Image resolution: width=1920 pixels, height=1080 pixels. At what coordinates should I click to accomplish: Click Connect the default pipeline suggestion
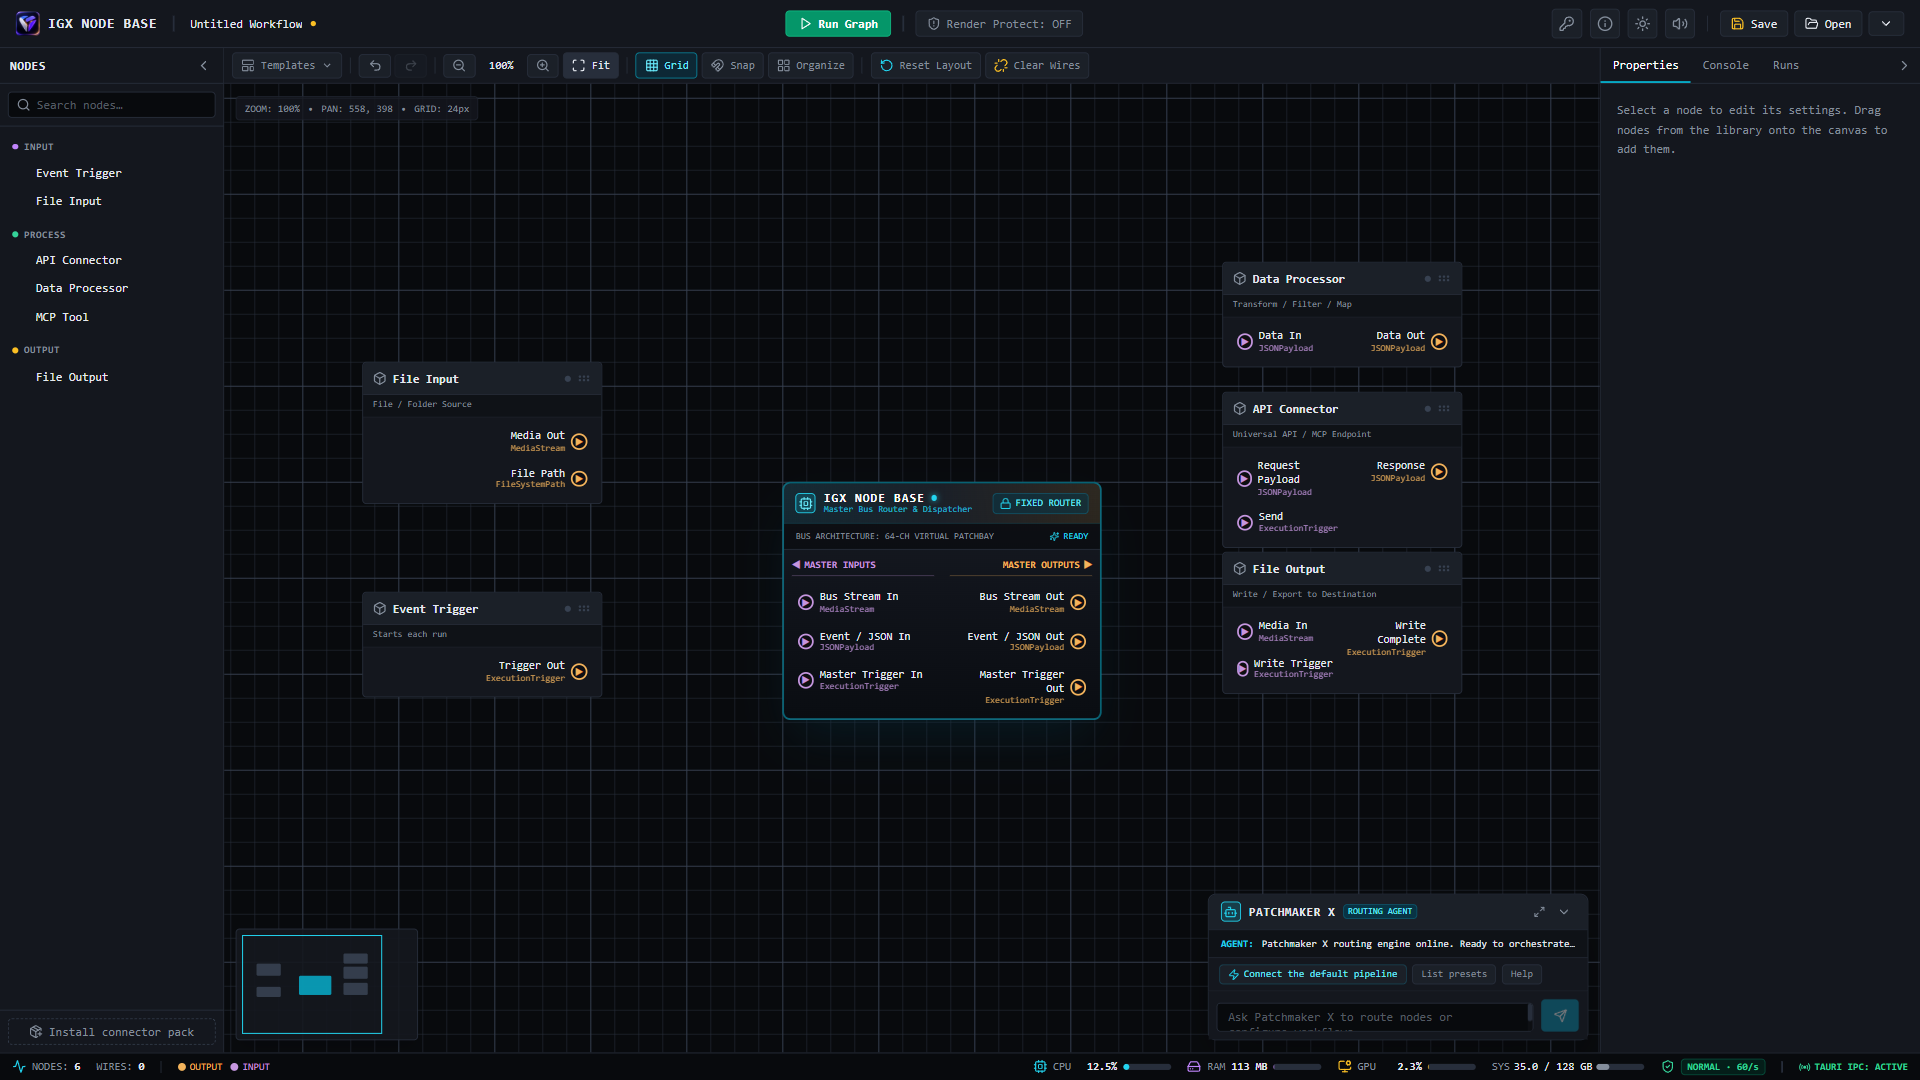click(x=1313, y=974)
